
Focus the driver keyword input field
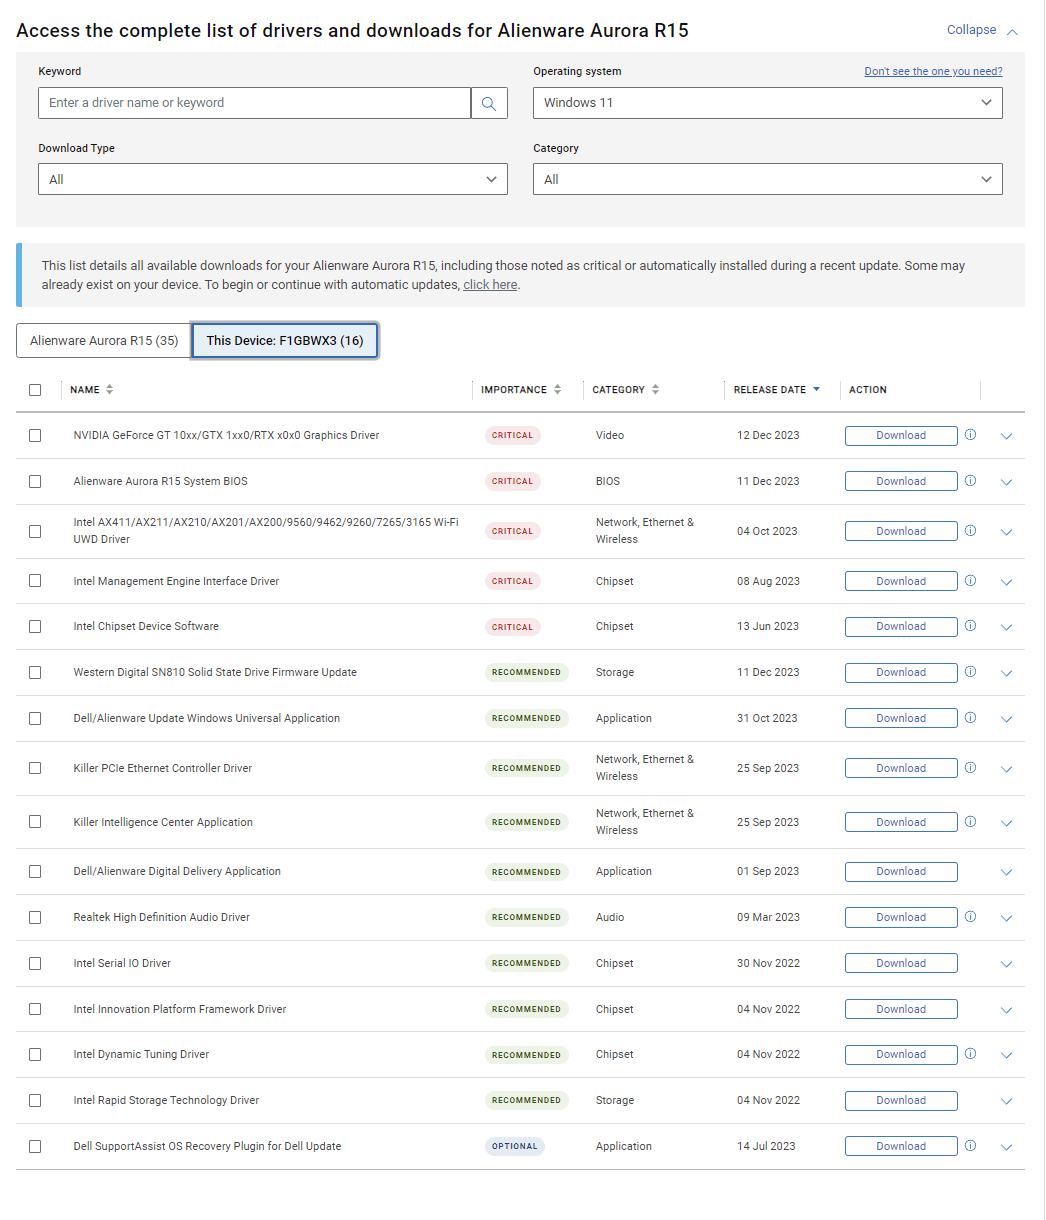(254, 103)
